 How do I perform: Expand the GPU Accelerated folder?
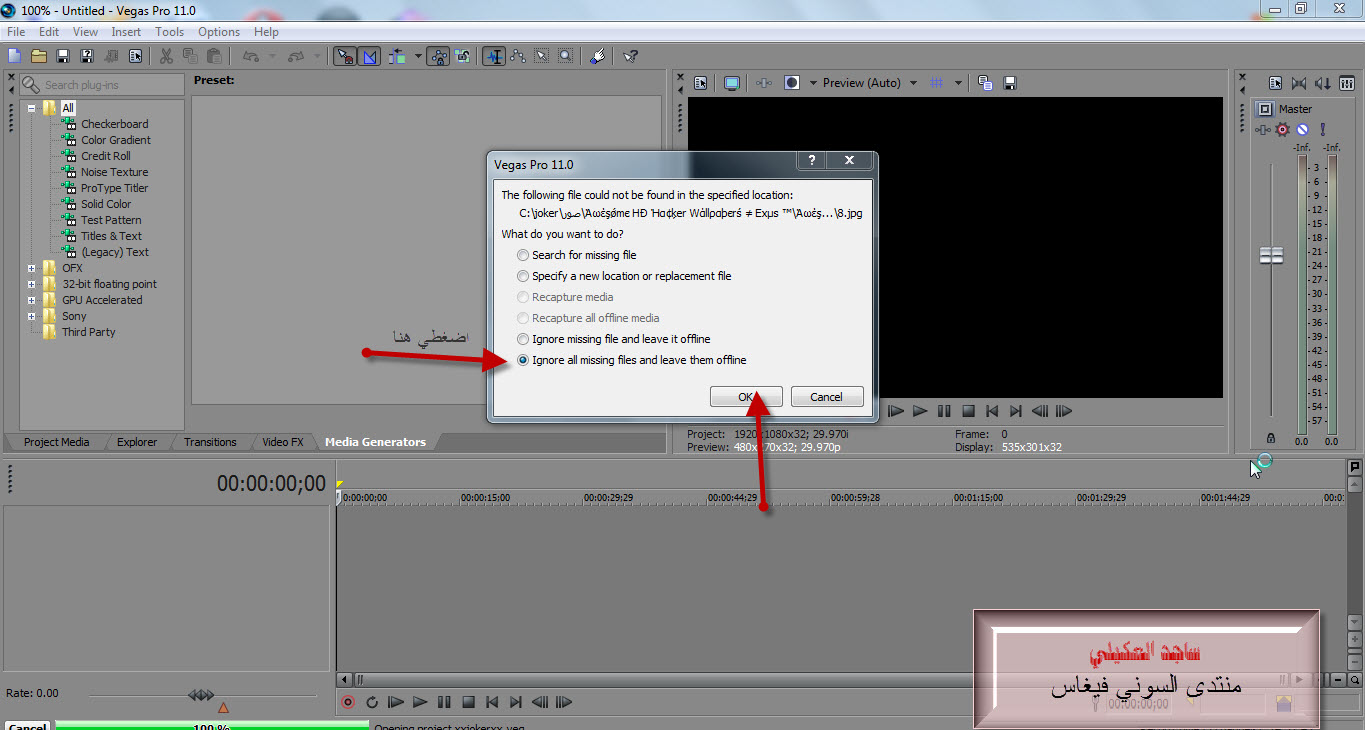coord(32,300)
